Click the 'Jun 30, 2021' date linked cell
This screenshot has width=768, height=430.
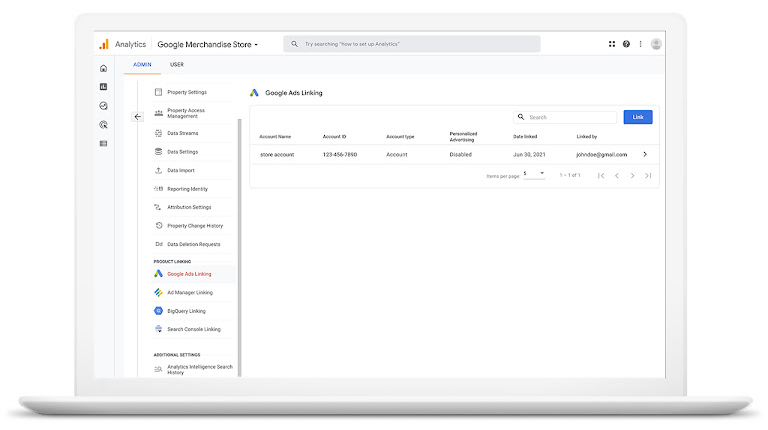(529, 155)
